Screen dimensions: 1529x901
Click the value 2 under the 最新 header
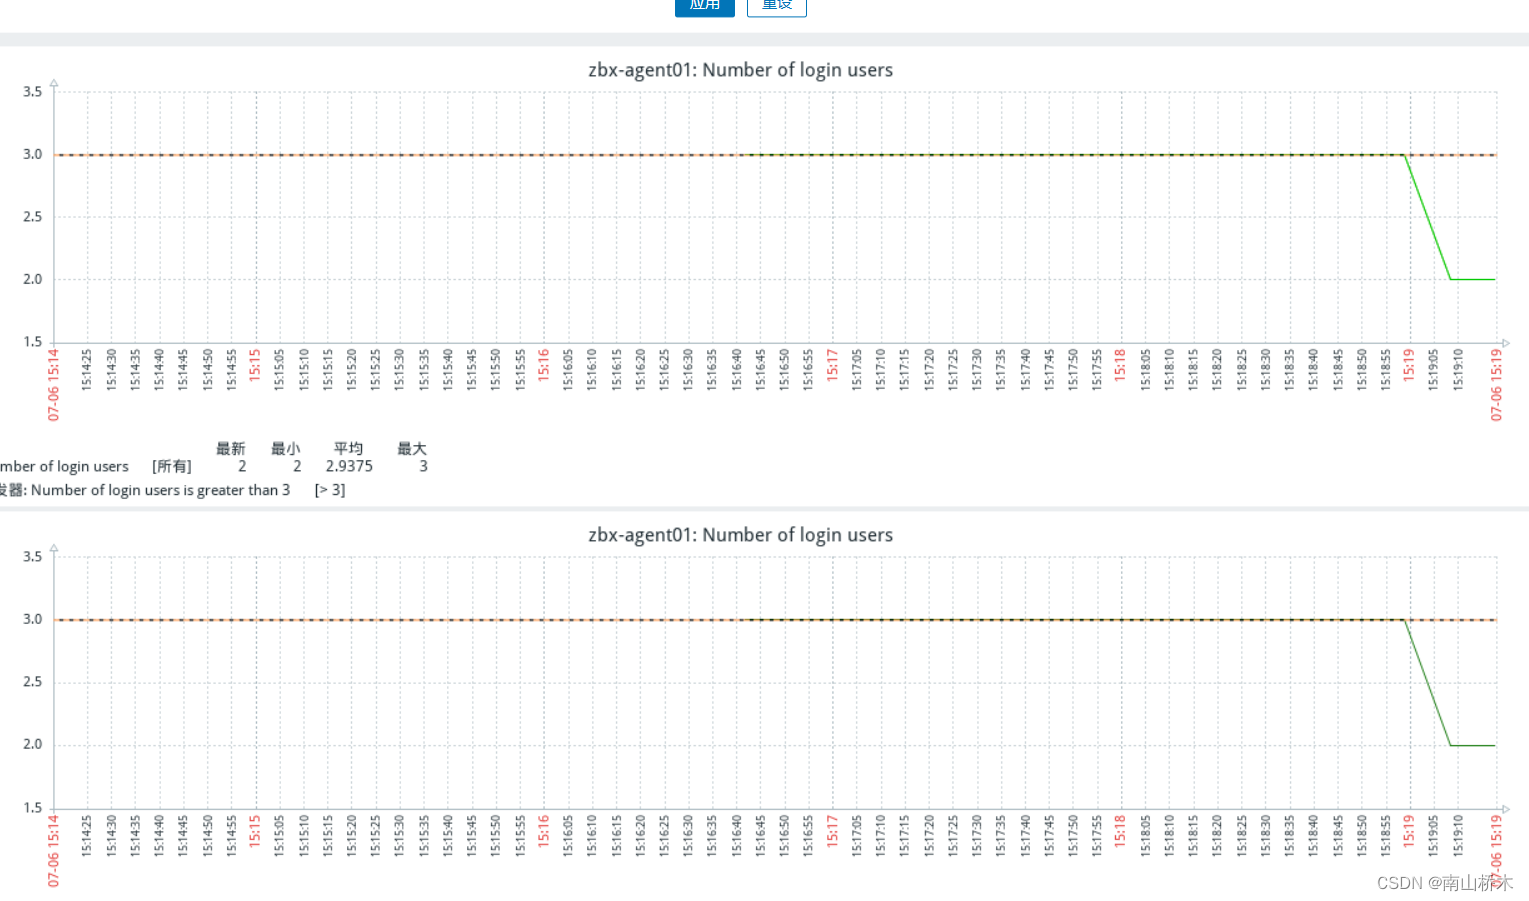coord(242,466)
